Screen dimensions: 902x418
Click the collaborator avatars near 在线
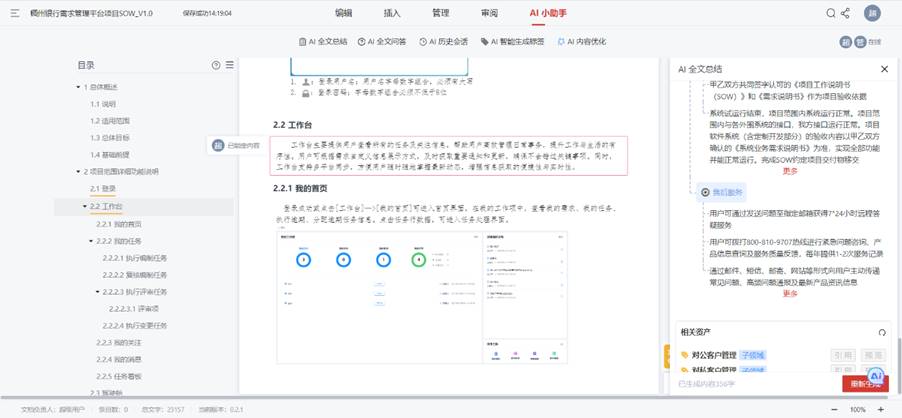click(x=853, y=42)
